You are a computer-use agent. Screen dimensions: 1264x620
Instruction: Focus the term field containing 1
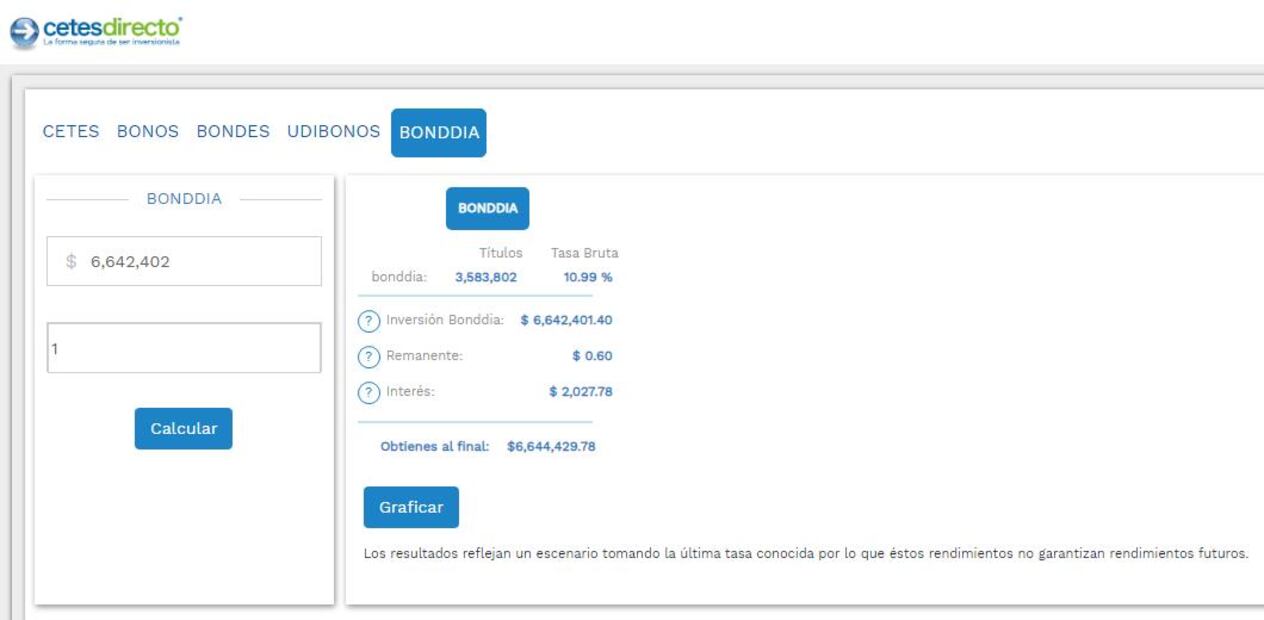[184, 349]
